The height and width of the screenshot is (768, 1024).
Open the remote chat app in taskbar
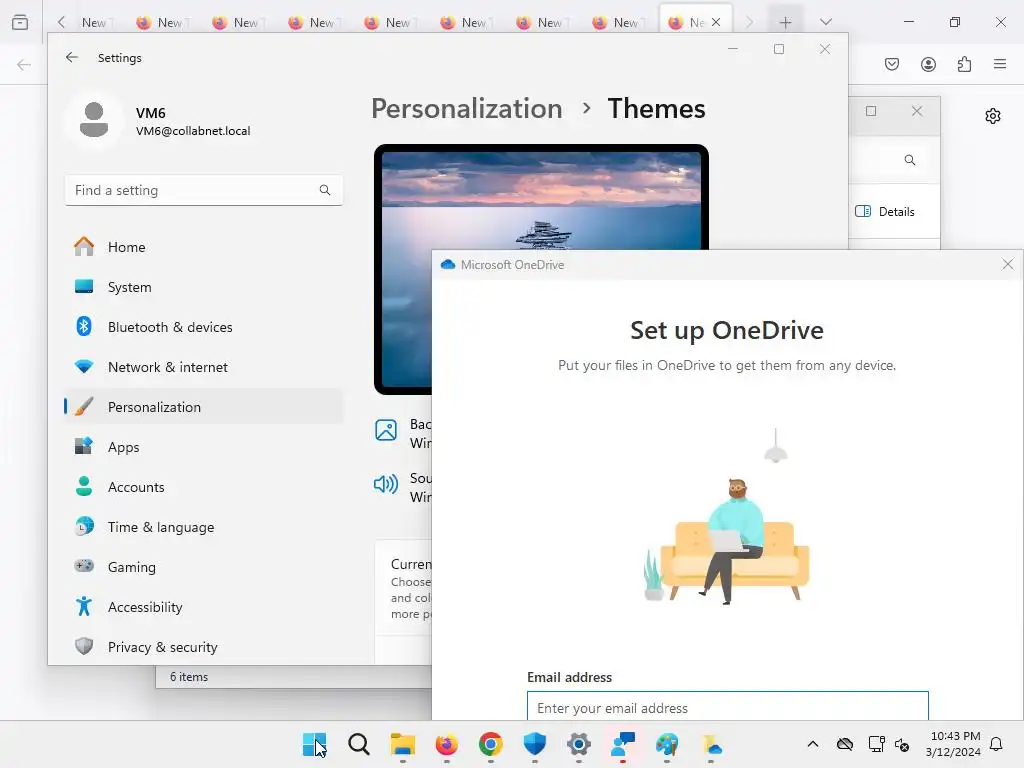(623, 744)
